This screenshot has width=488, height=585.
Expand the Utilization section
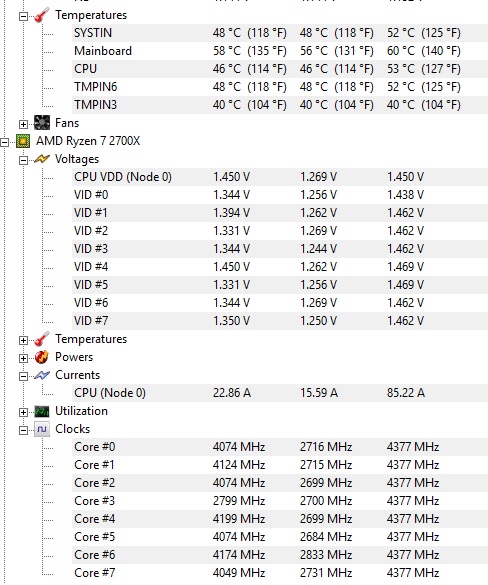coord(23,412)
